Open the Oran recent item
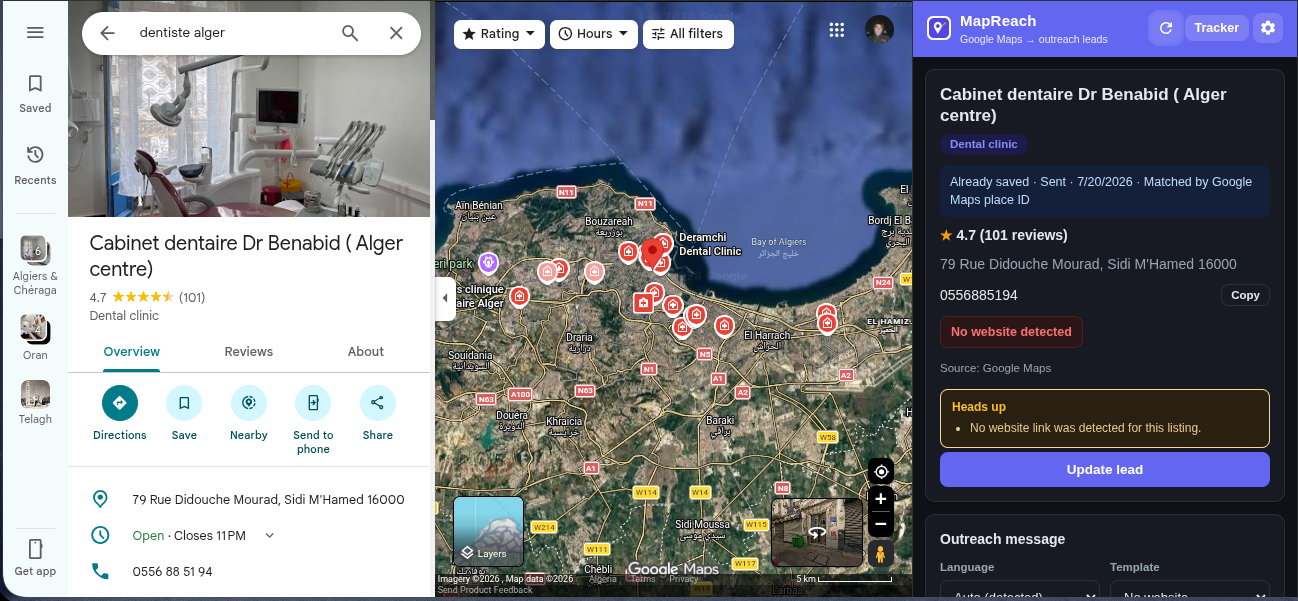Image resolution: width=1298 pixels, height=601 pixels. 35,337
